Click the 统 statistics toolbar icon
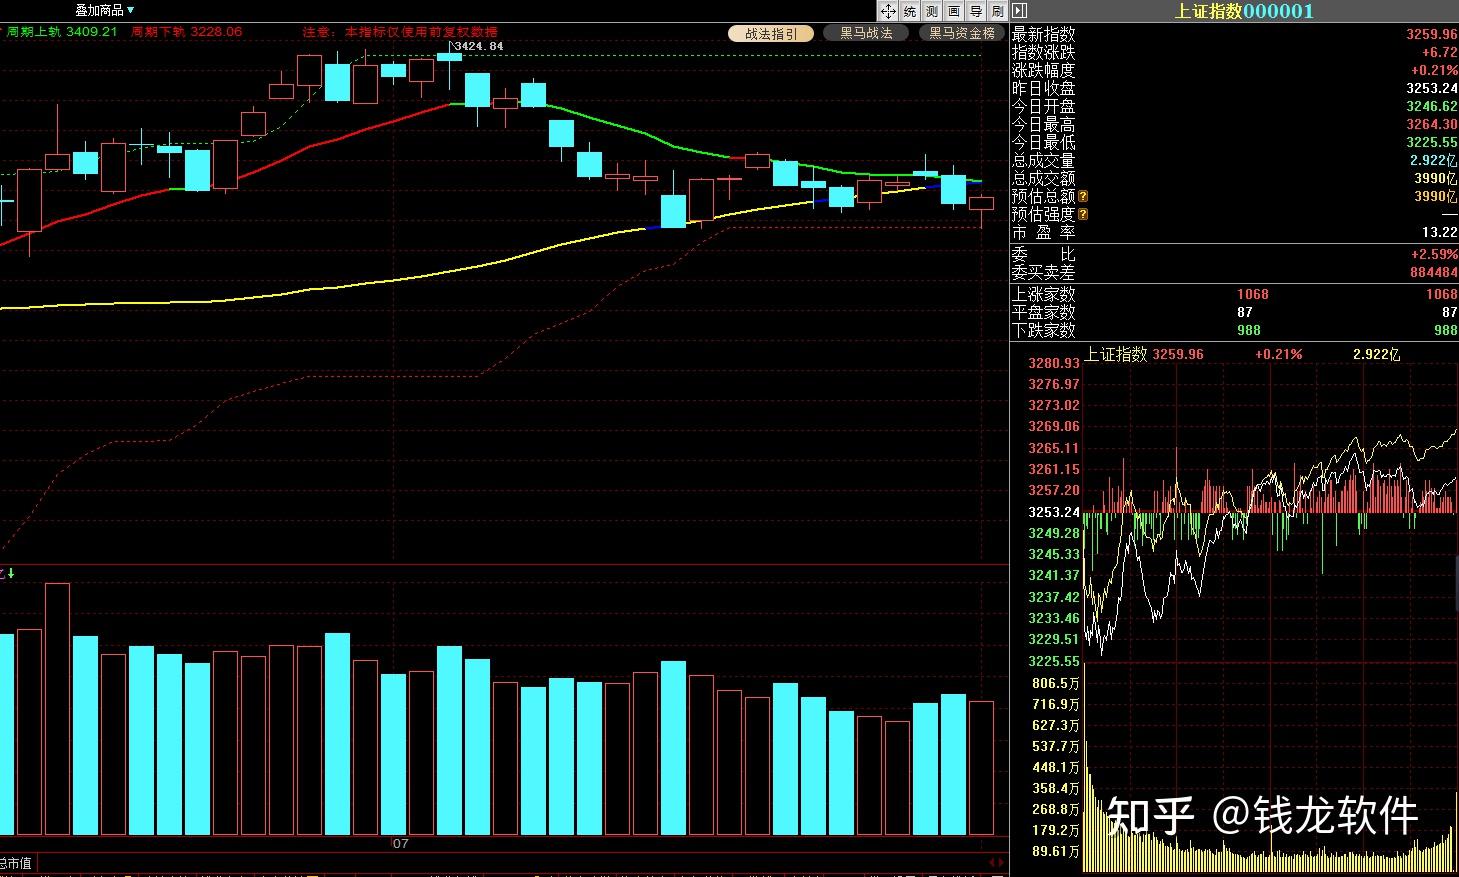 (x=909, y=11)
